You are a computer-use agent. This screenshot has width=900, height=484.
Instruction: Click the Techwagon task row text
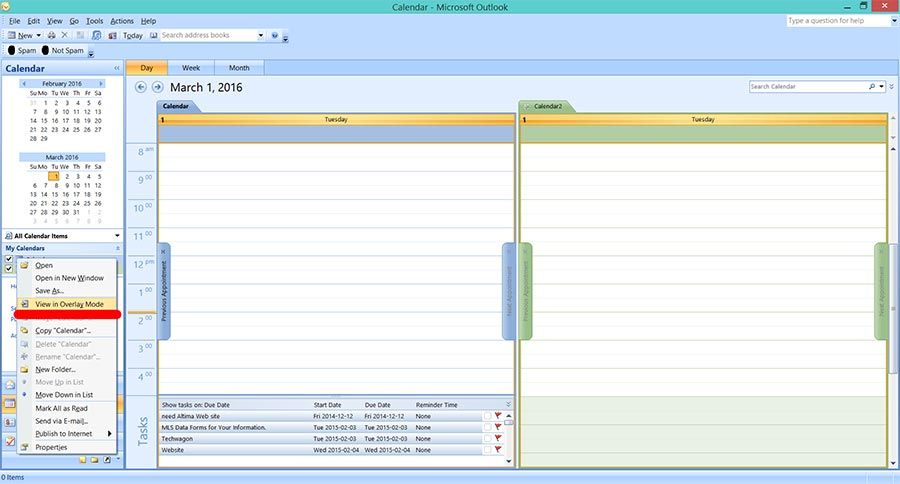(177, 439)
